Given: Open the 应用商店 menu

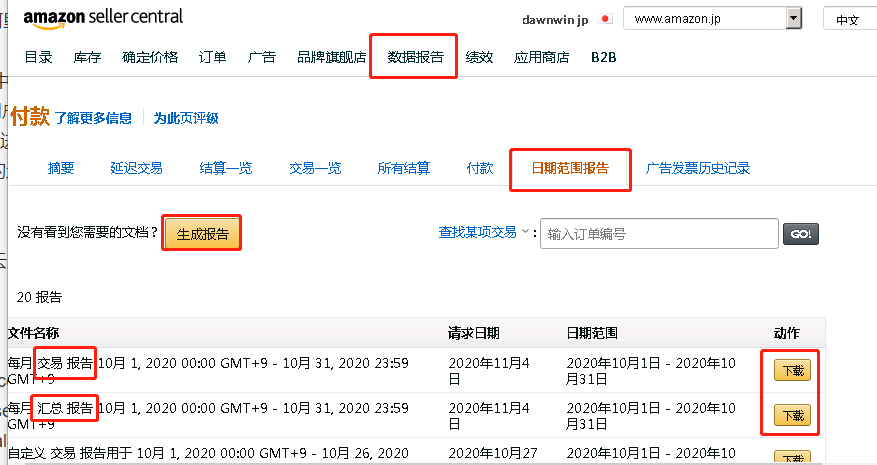Looking at the screenshot, I should click(541, 57).
